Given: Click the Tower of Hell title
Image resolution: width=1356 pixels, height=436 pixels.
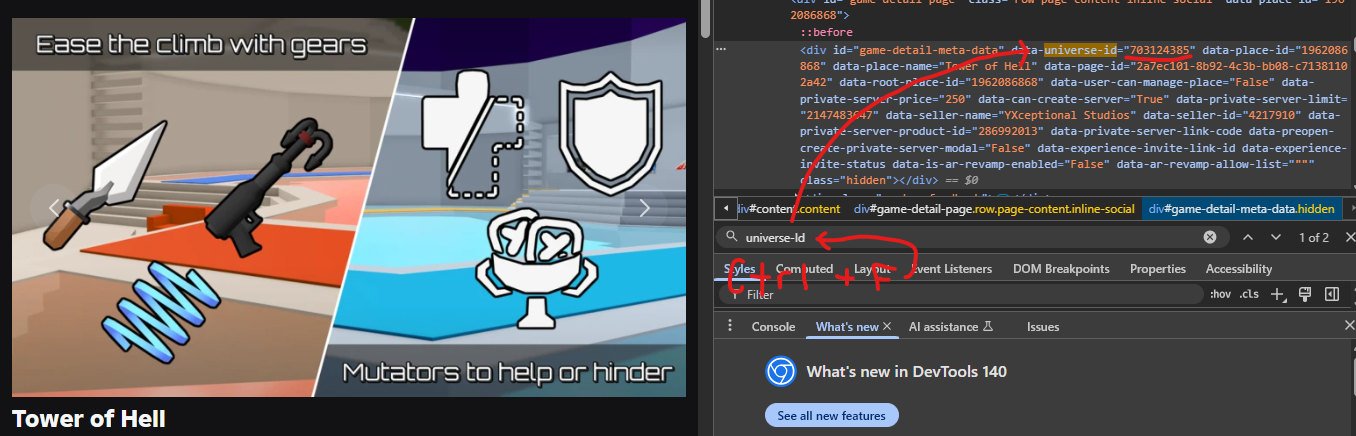Looking at the screenshot, I should [x=88, y=418].
